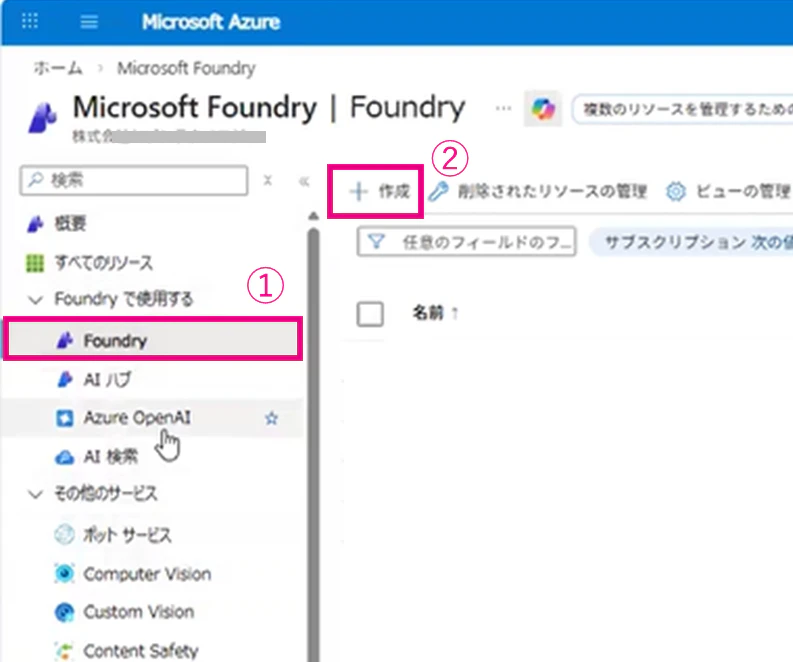The image size is (793, 662).
Task: Click the 概要 Foundry icon
Action: pyautogui.click(x=35, y=224)
